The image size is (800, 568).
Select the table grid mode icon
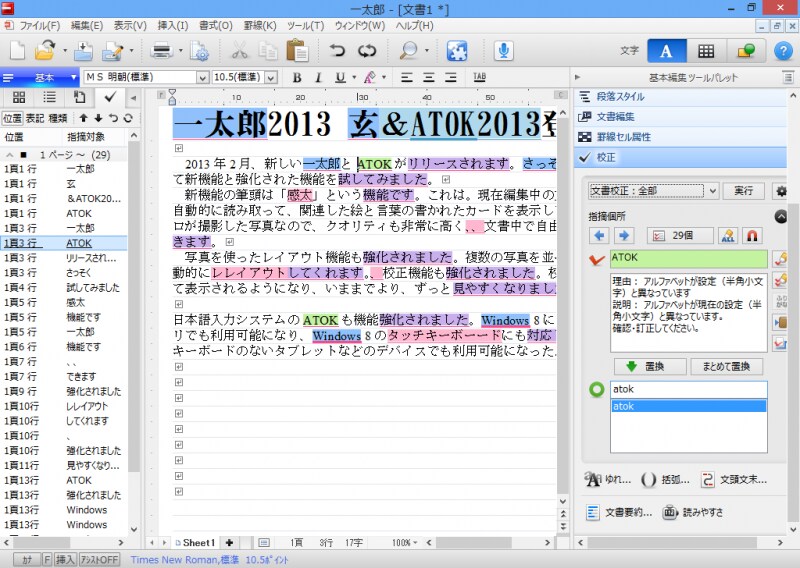click(706, 51)
